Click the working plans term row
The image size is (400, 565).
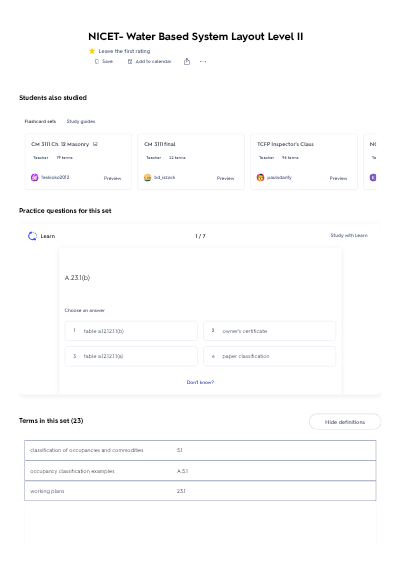point(200,491)
